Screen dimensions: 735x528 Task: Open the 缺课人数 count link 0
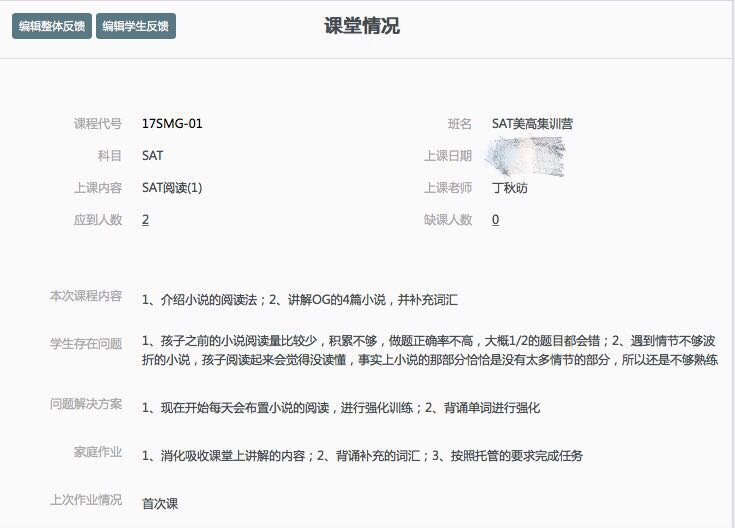coord(495,219)
